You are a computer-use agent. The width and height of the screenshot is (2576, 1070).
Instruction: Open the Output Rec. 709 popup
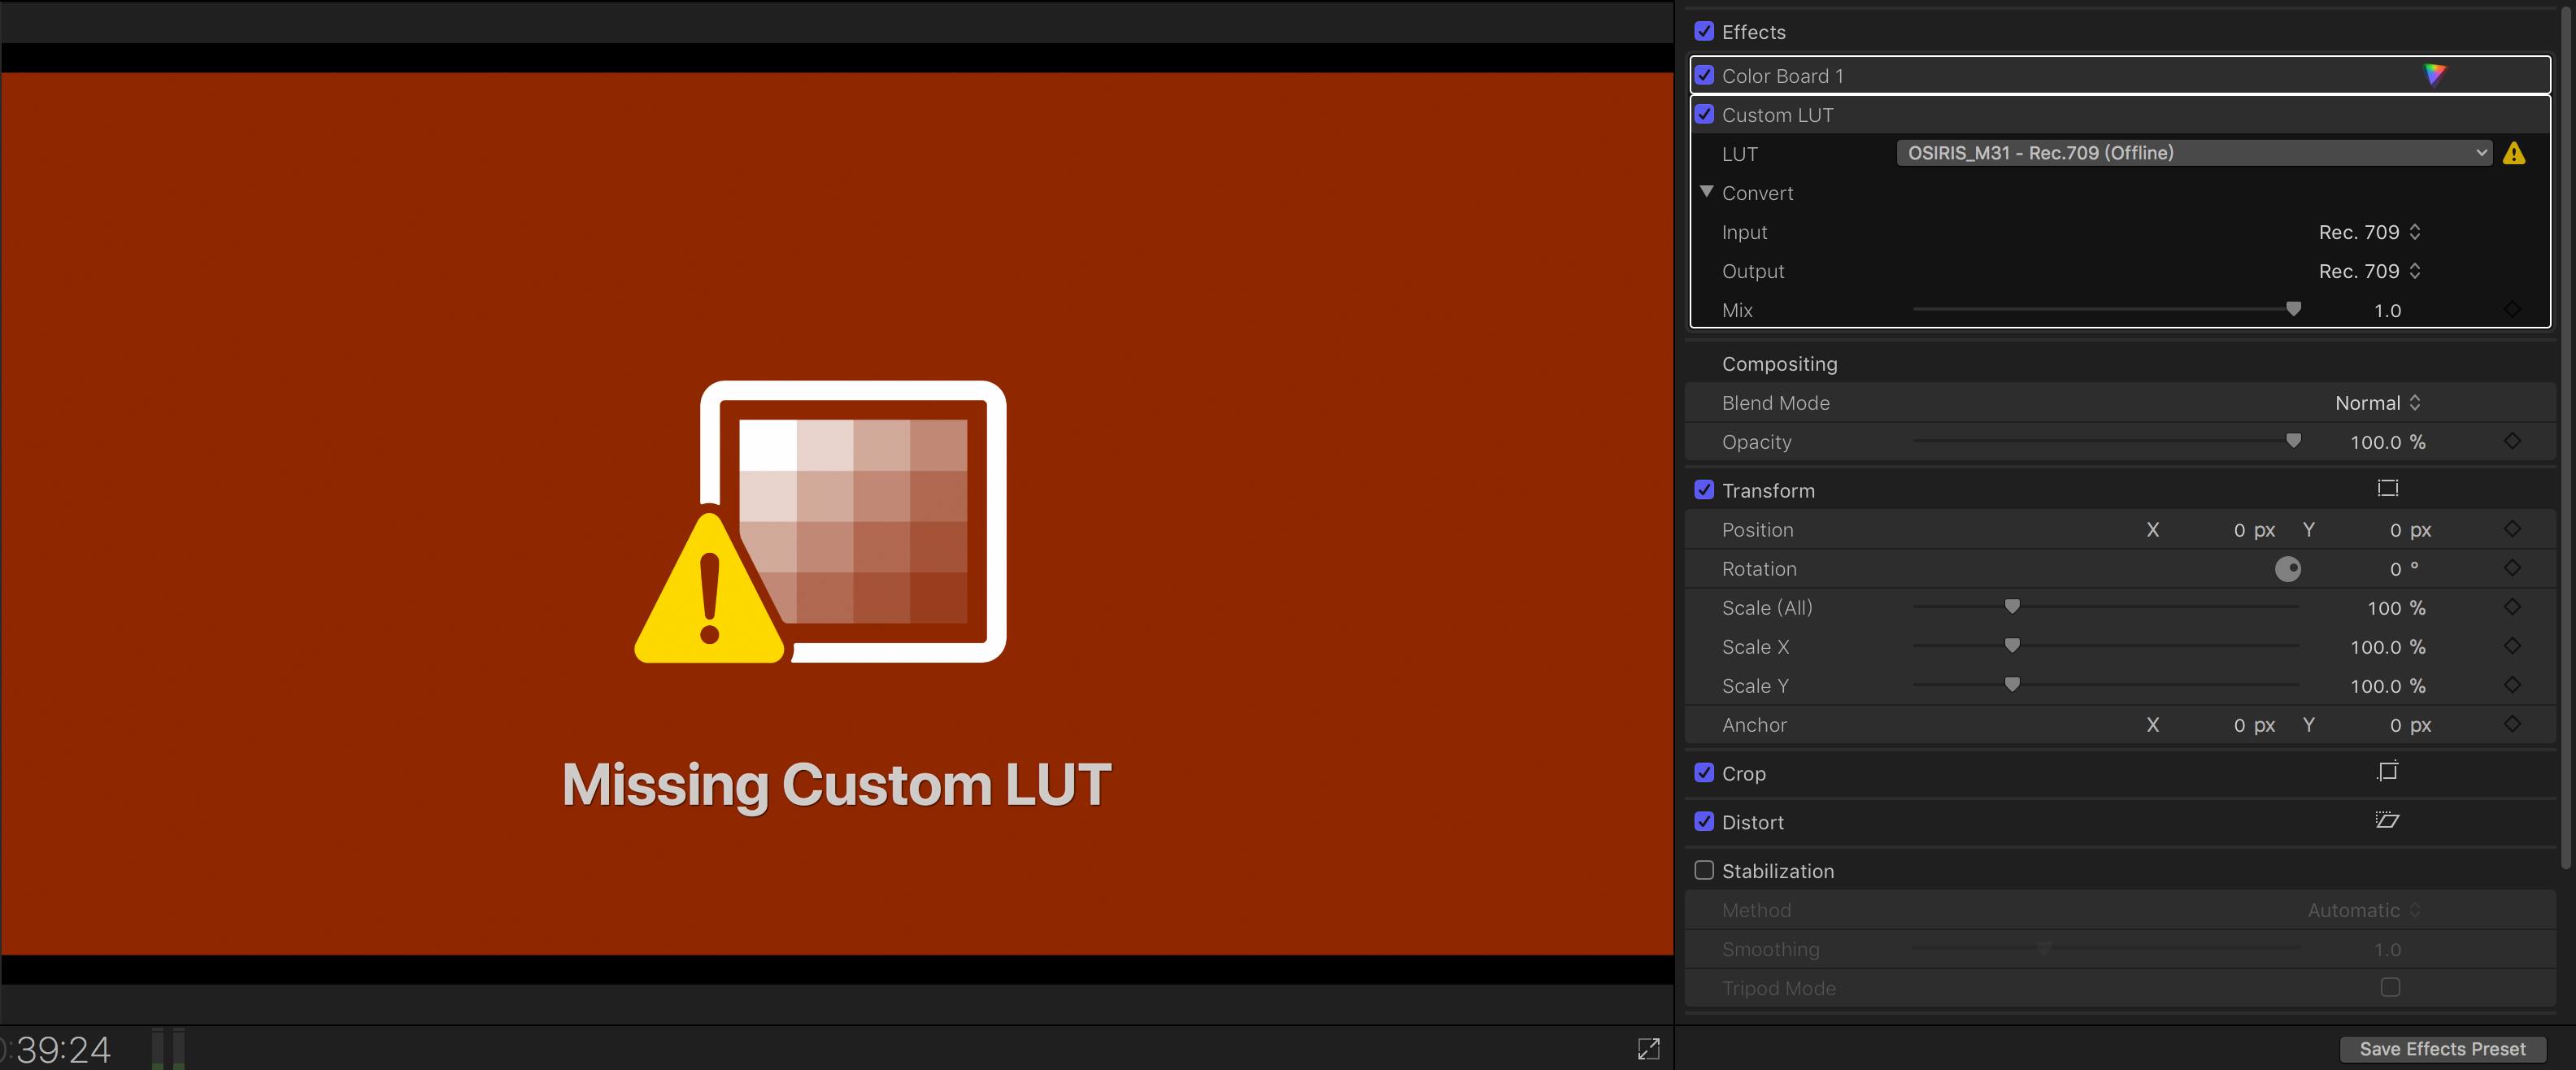(x=2369, y=271)
